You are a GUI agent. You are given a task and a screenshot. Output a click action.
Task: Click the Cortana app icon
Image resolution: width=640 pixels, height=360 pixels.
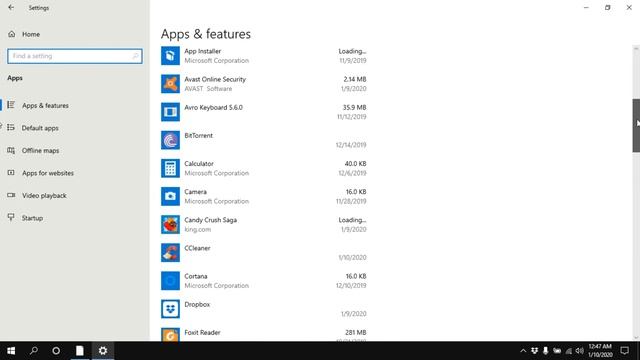click(170, 281)
